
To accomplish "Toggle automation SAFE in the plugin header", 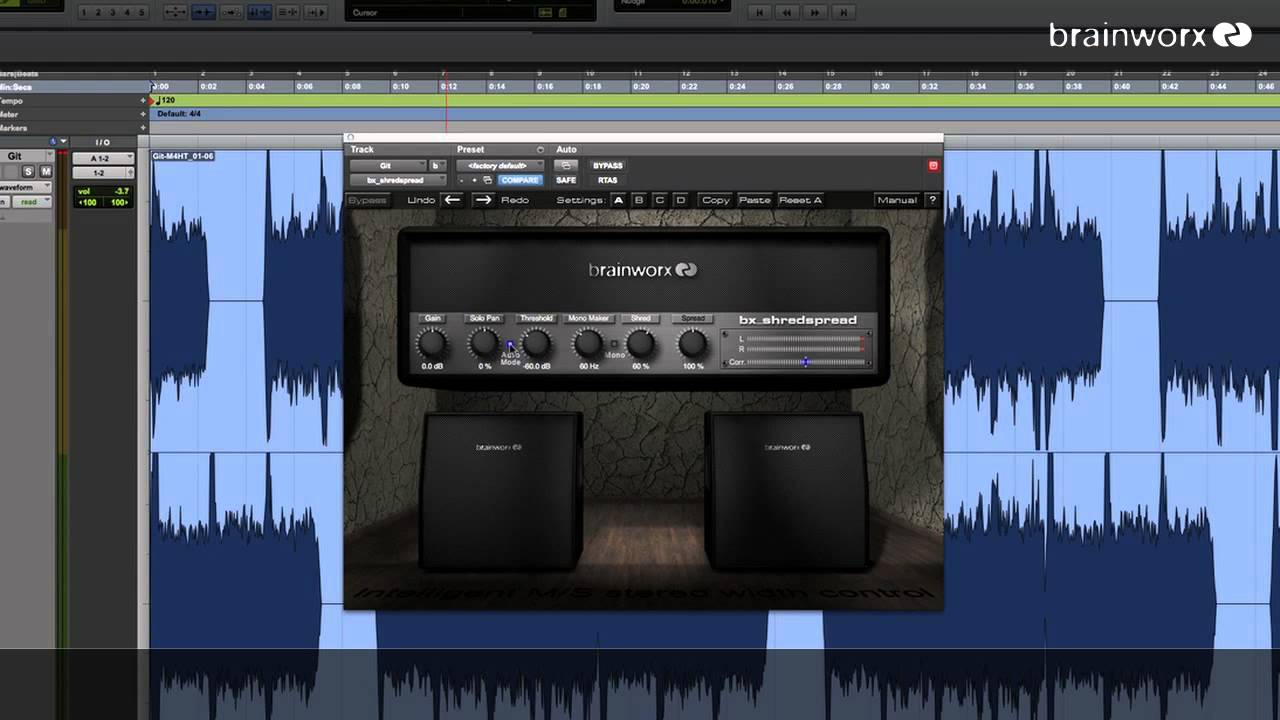I will pyautogui.click(x=566, y=180).
